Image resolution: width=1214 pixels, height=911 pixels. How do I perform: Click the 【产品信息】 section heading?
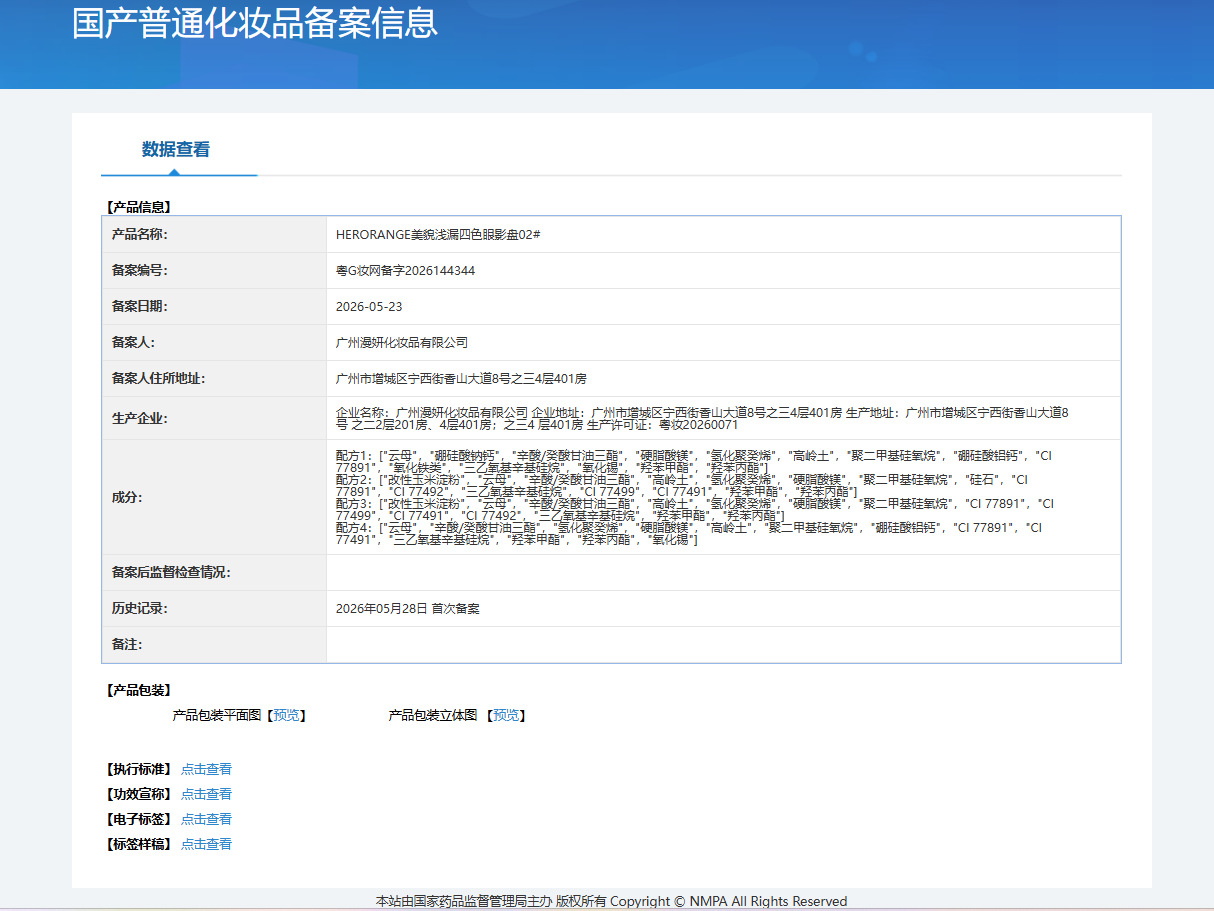pyautogui.click(x=138, y=207)
